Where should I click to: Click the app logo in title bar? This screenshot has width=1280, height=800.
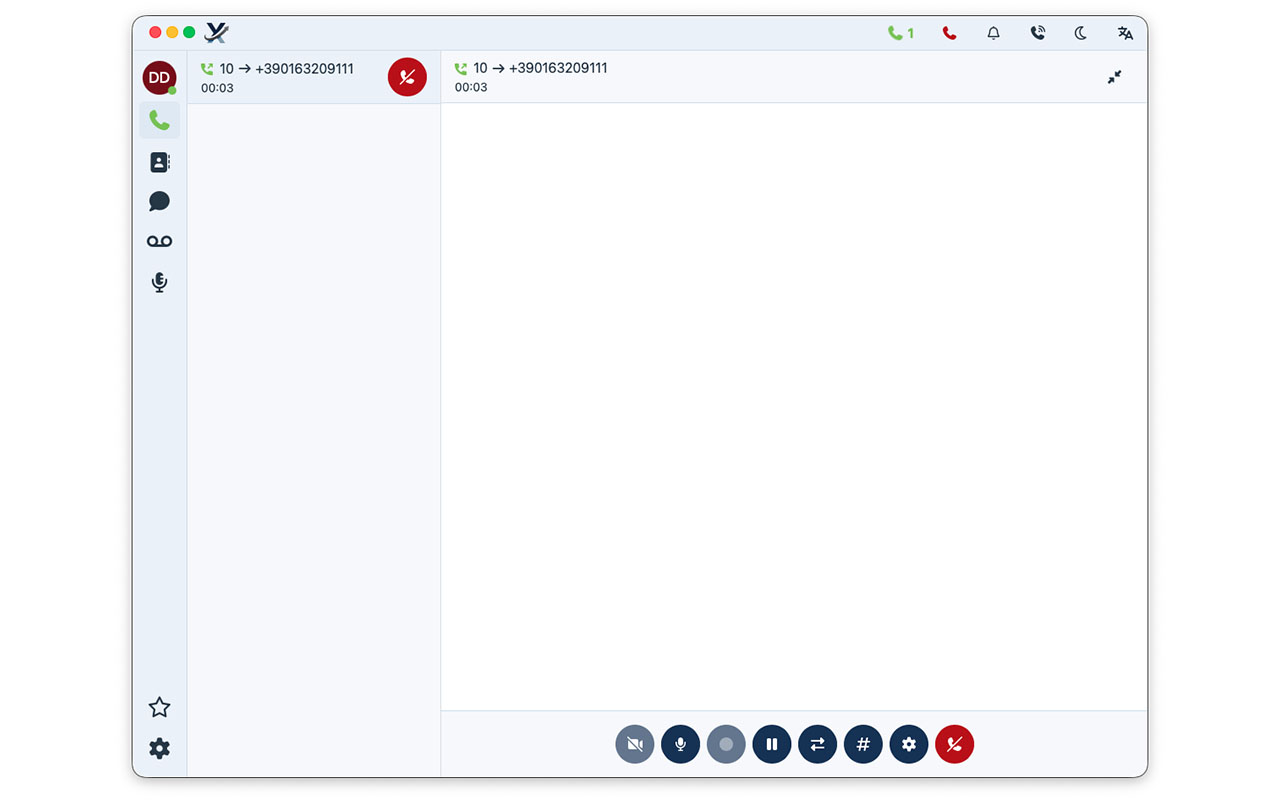pos(216,33)
